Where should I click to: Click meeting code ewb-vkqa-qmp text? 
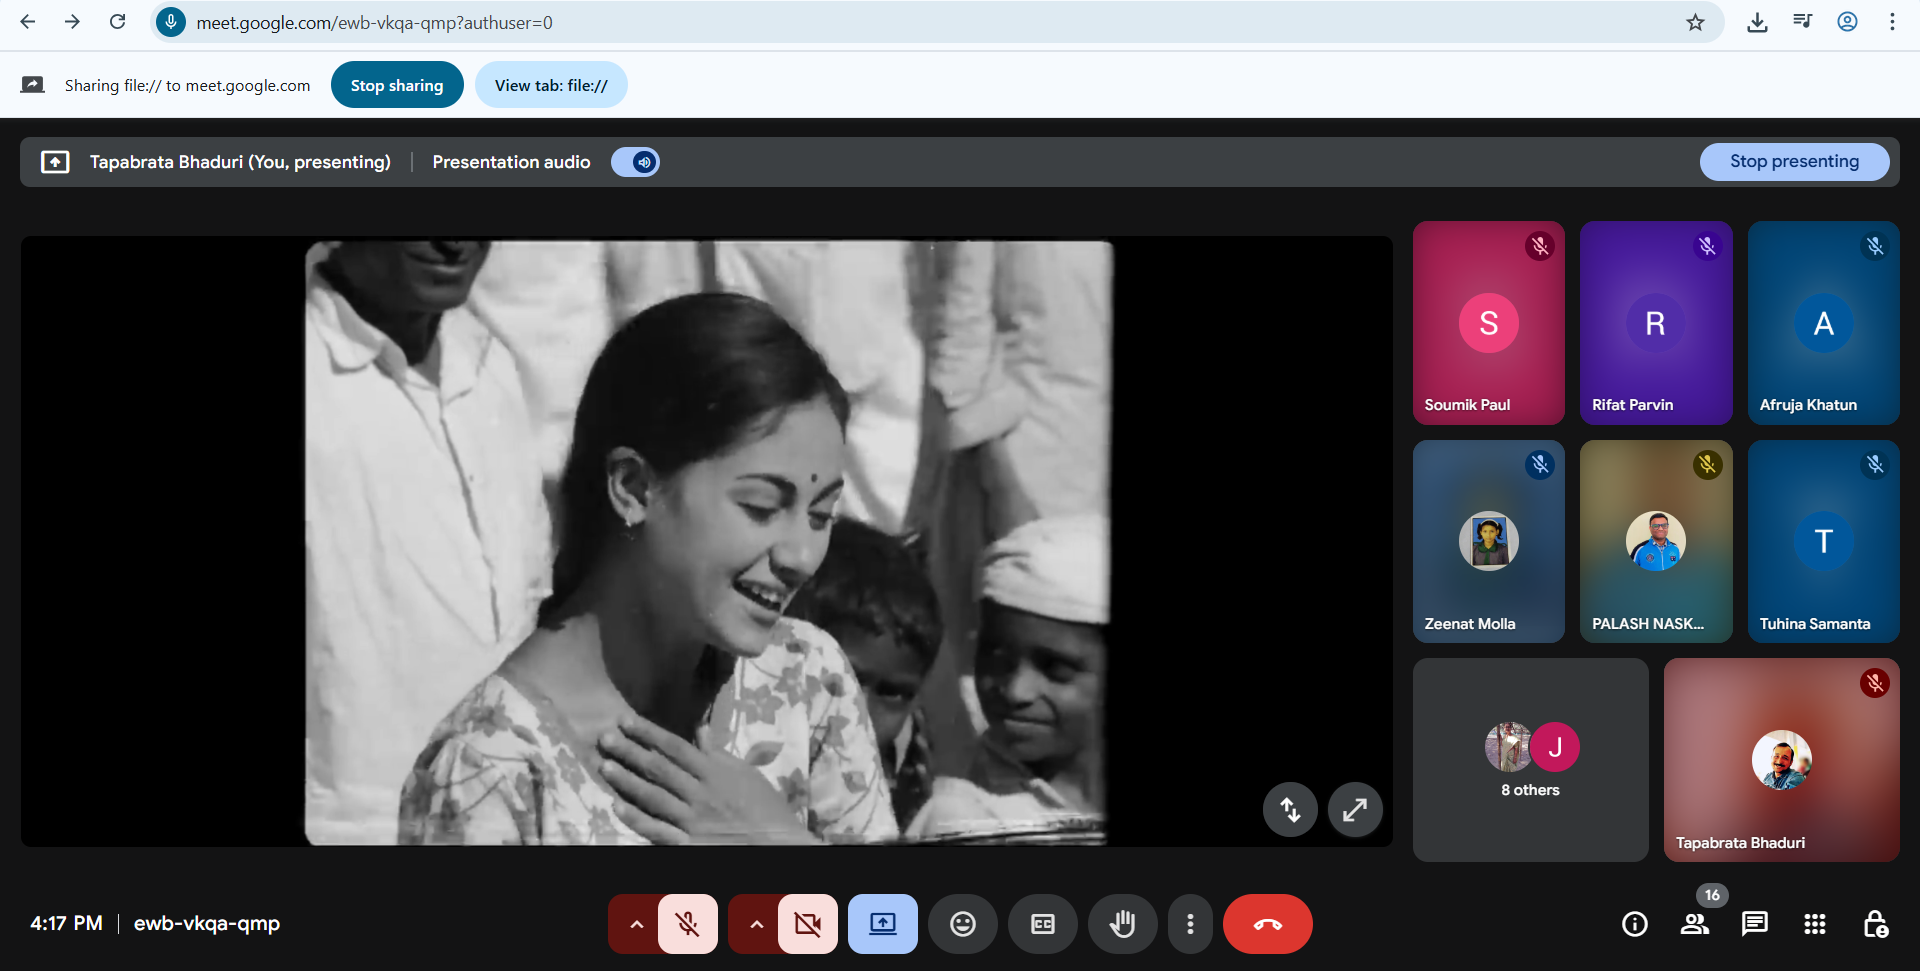tap(207, 923)
